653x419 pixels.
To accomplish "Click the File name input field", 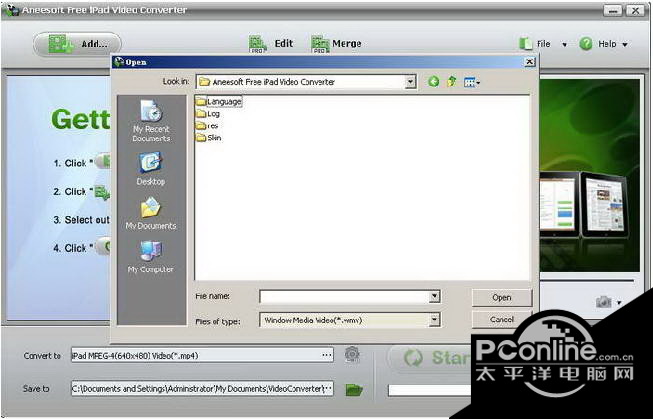I will [344, 297].
